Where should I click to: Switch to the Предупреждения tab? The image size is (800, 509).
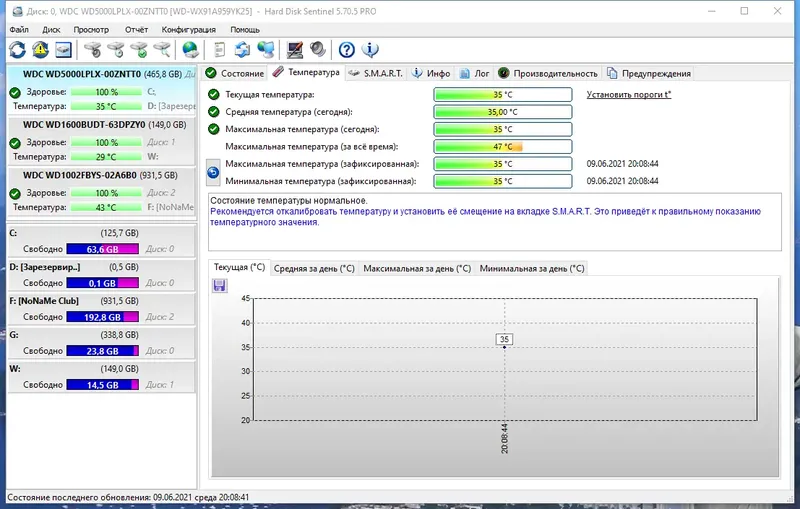coord(649,73)
